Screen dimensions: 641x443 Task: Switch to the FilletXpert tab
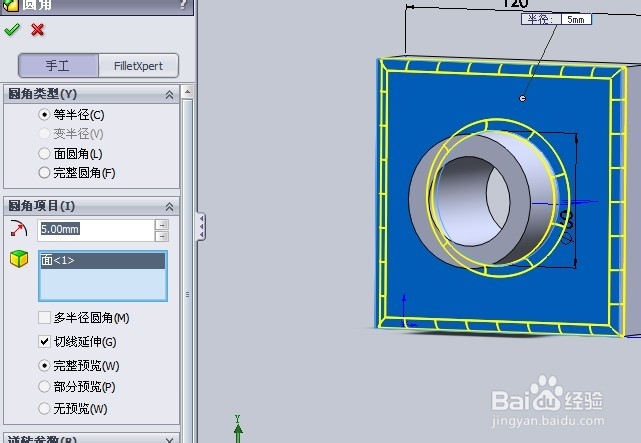(x=138, y=65)
